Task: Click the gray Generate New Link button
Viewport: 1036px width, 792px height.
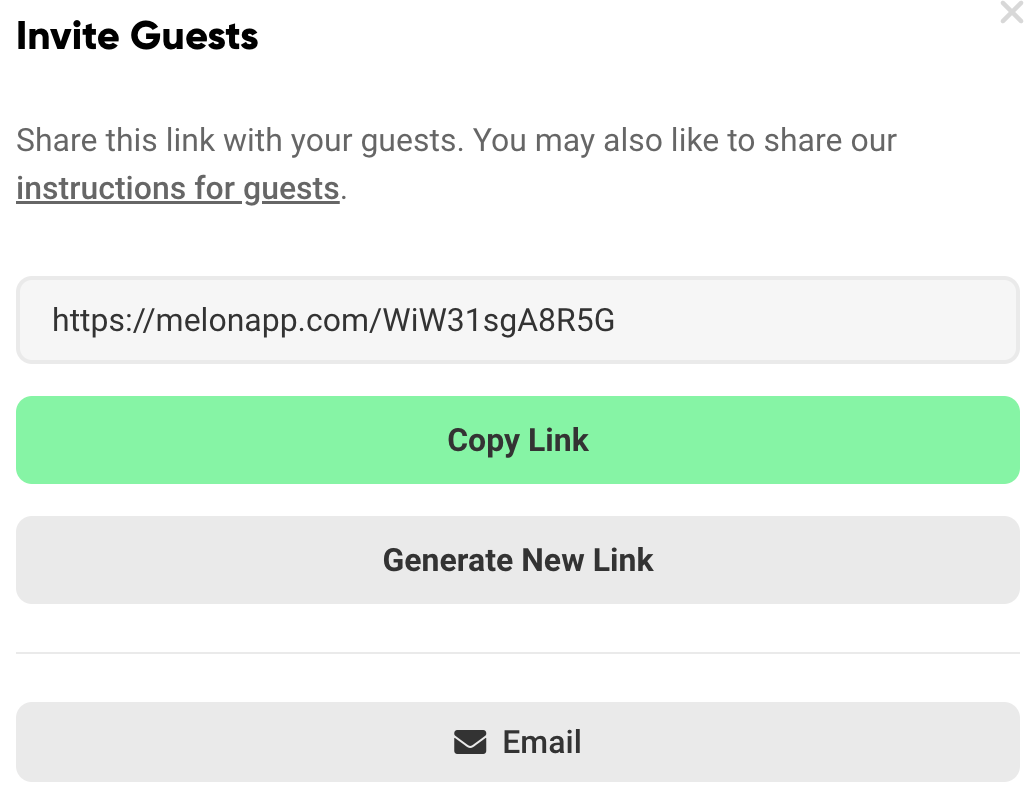Action: point(518,560)
